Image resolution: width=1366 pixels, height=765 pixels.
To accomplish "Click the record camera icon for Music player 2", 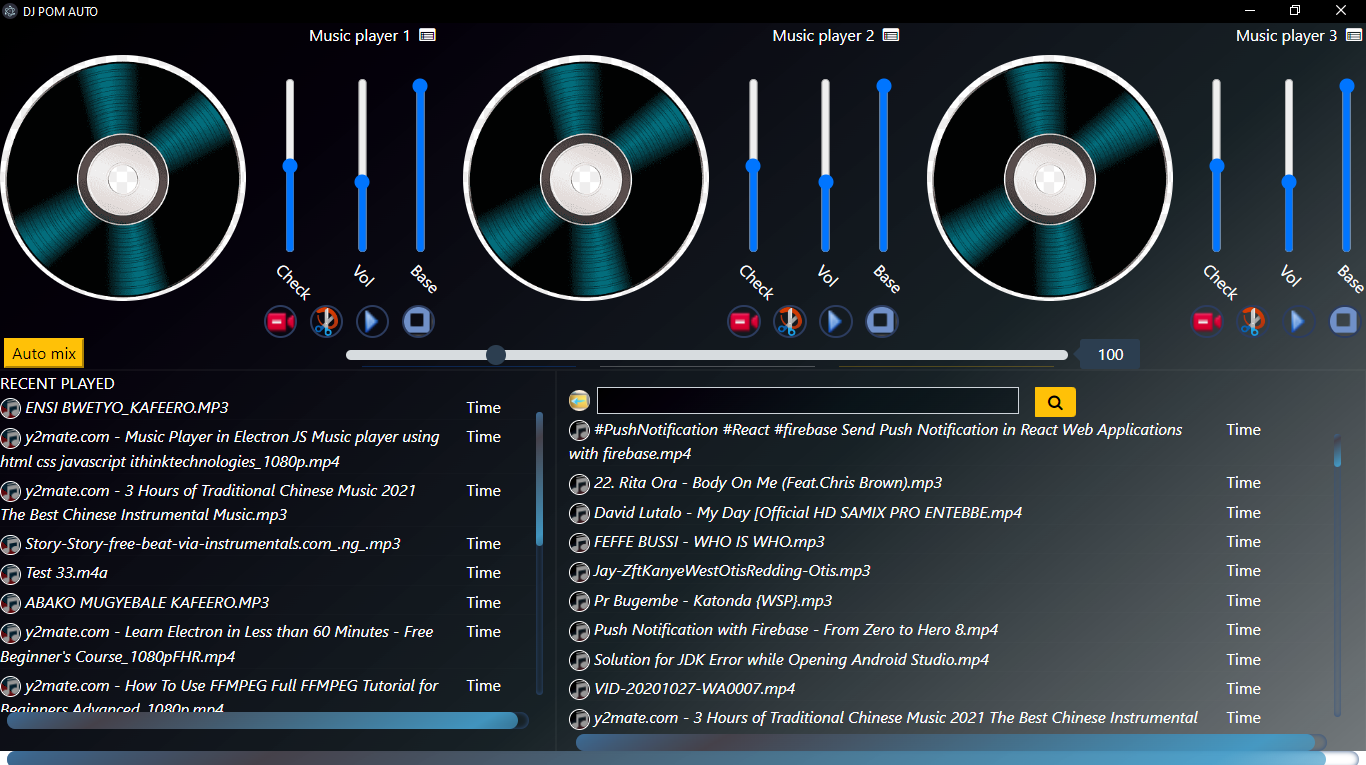I will point(743,322).
